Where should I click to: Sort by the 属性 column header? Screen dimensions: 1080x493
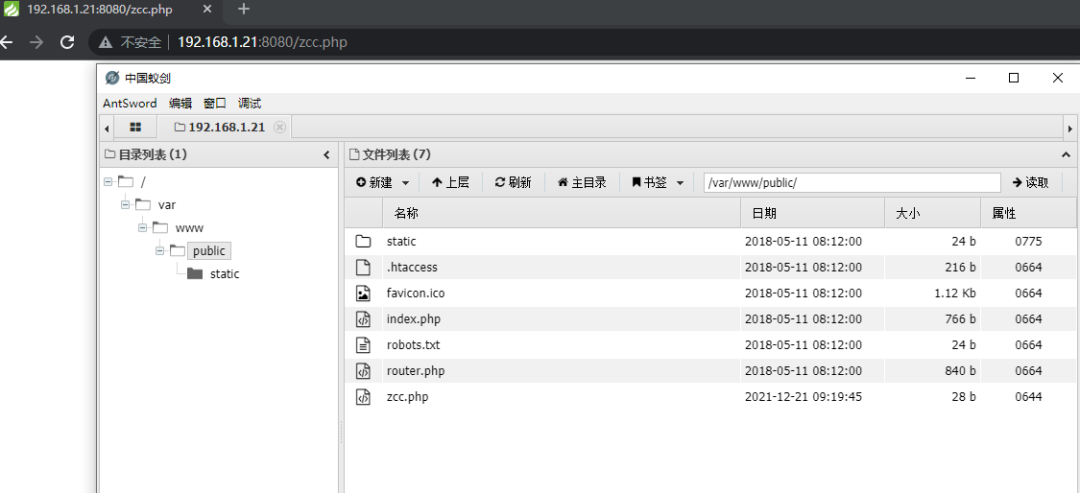click(x=1028, y=213)
